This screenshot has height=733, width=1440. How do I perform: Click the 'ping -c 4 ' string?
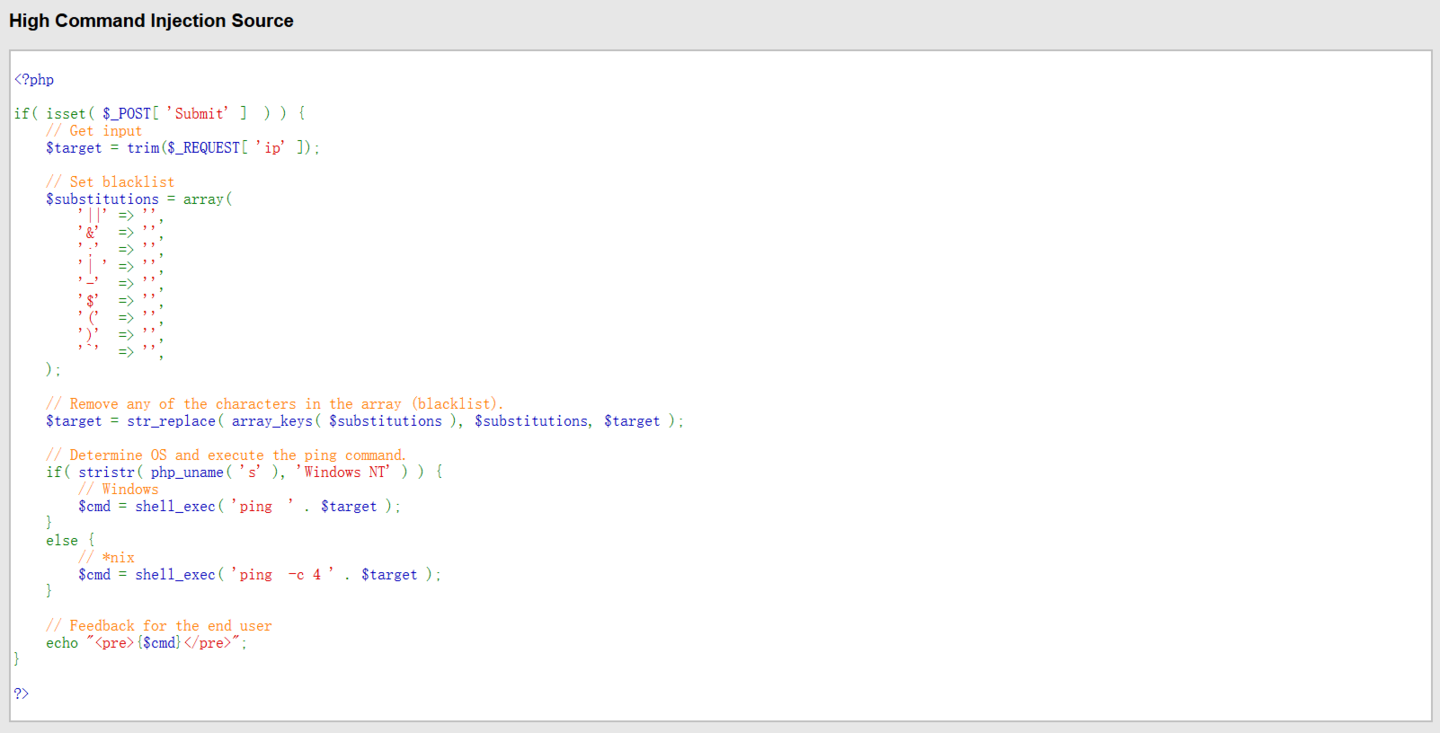click(281, 575)
